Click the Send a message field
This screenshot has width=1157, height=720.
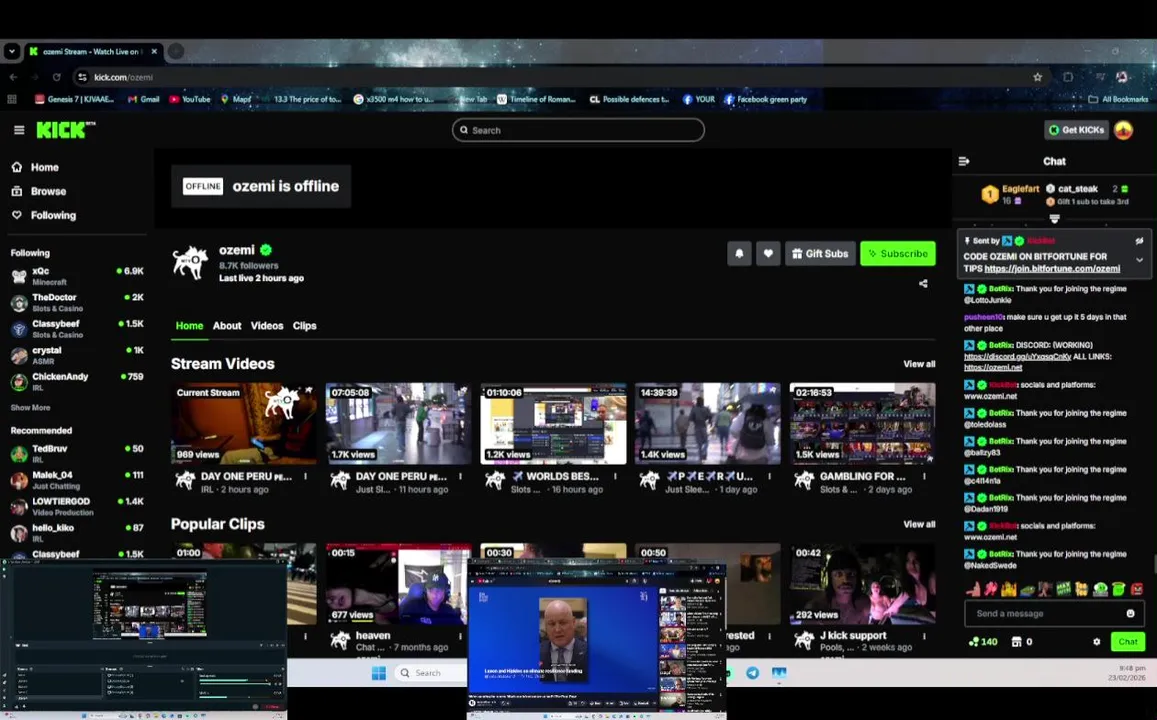[1054, 613]
